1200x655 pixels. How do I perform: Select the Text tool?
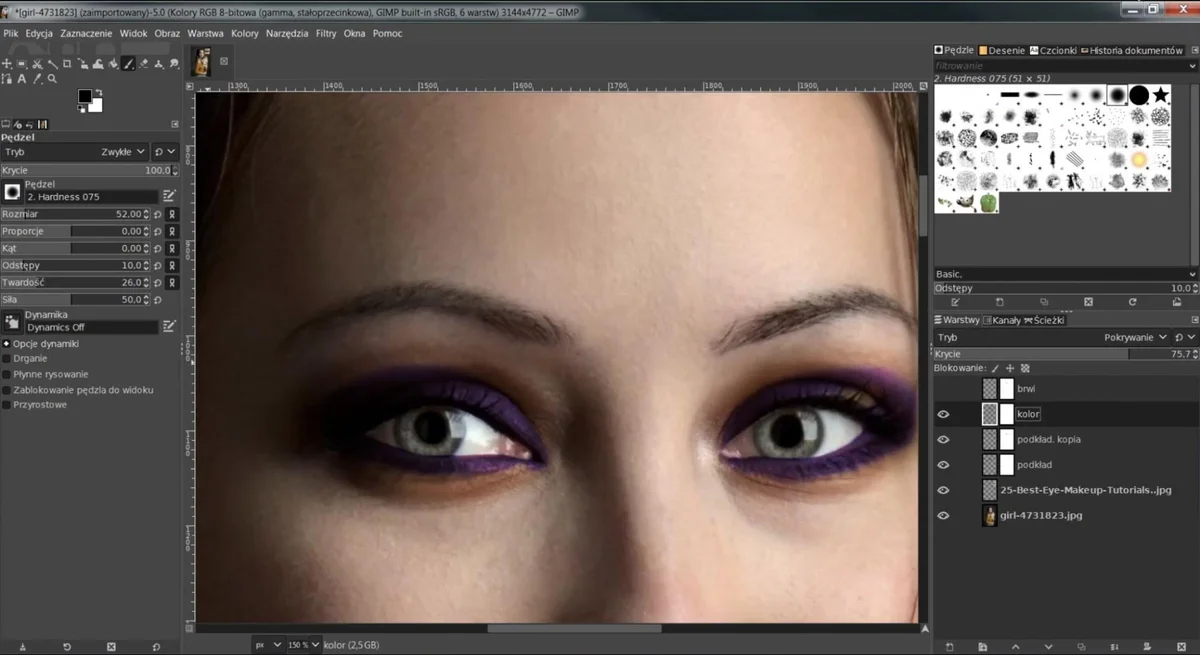click(x=22, y=79)
